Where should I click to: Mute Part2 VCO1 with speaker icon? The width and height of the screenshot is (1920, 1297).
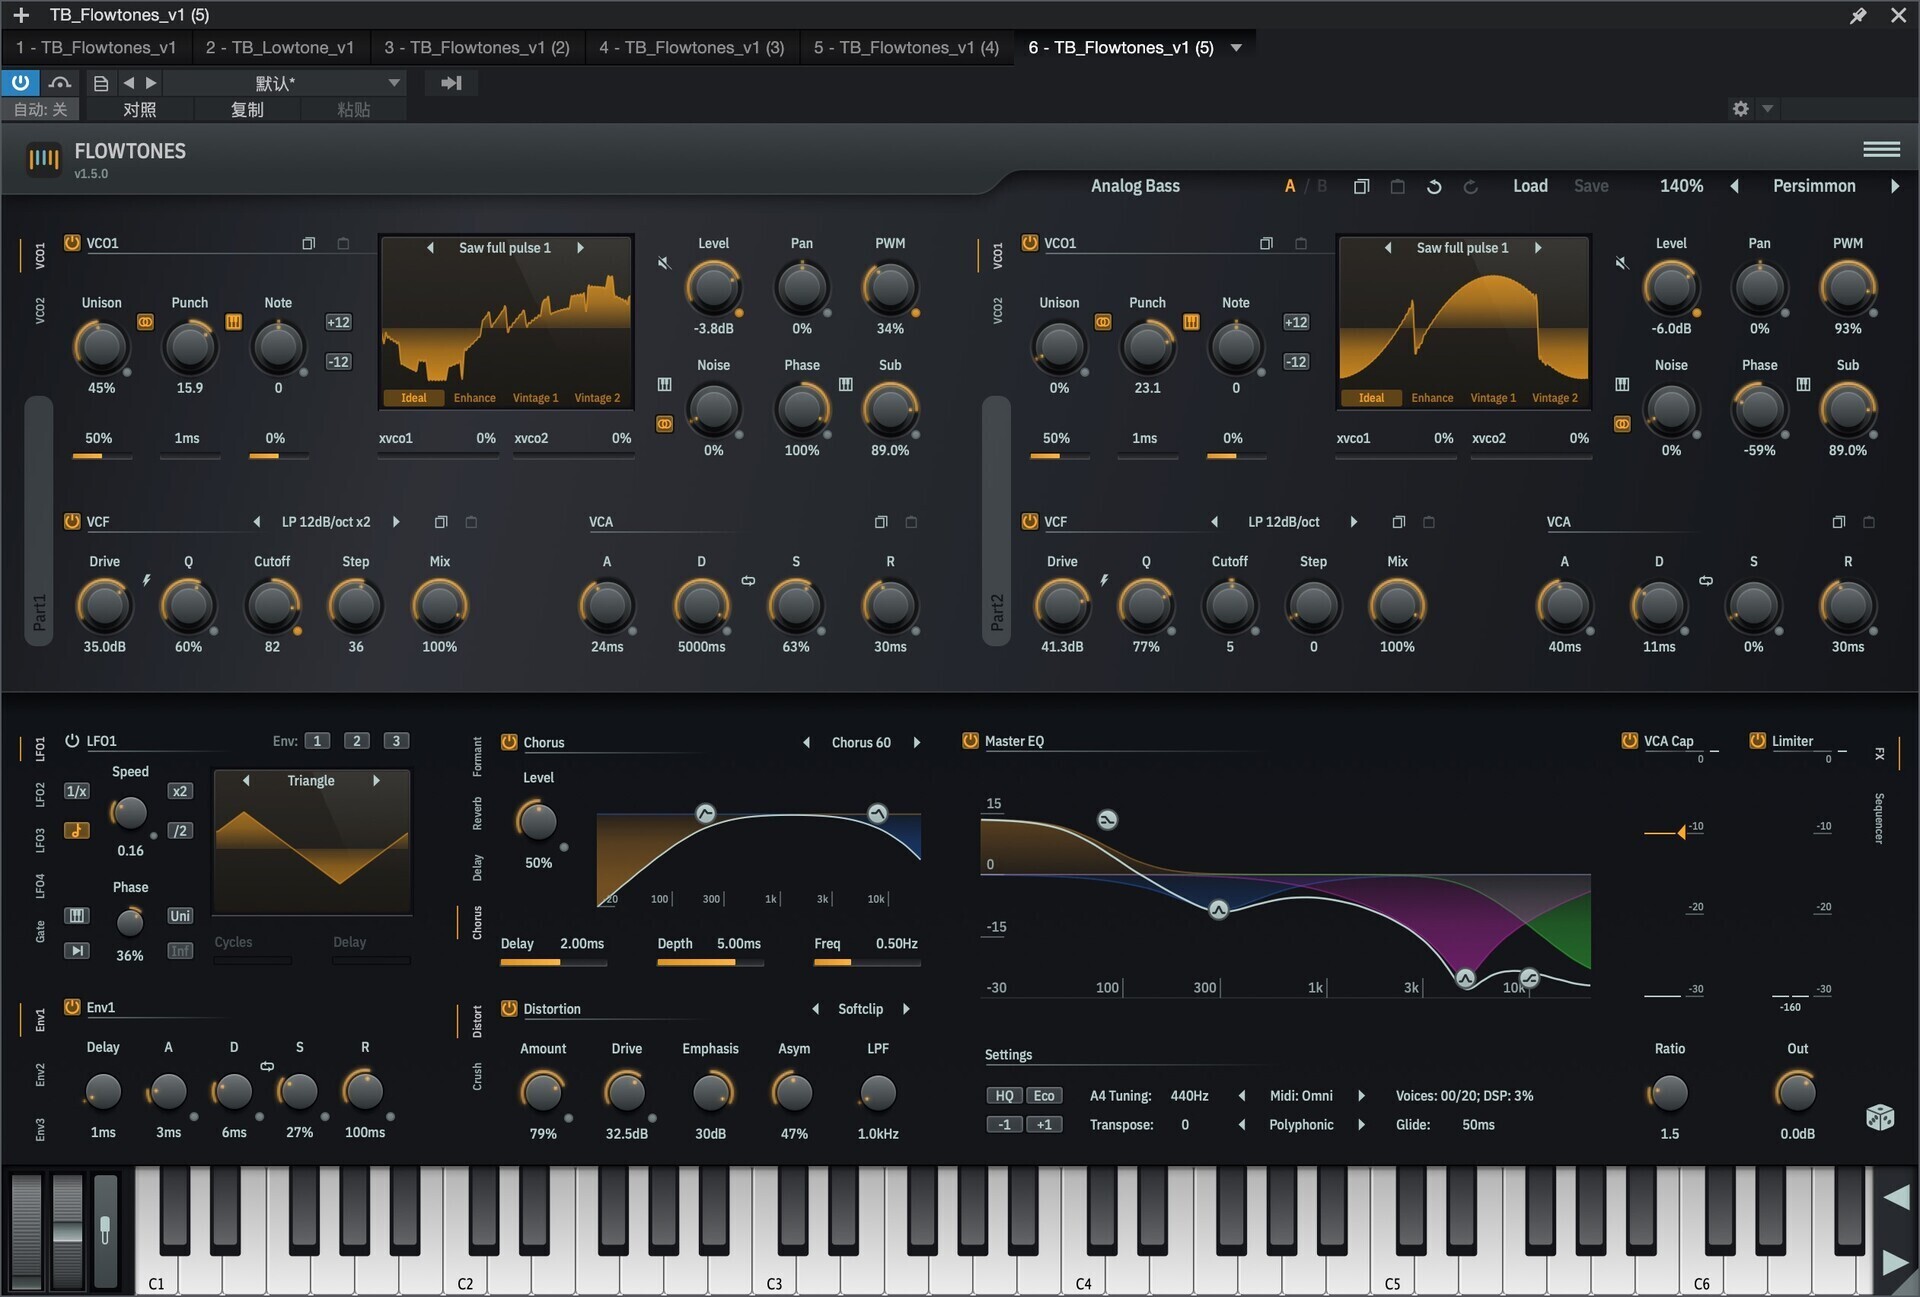pos(1621,263)
